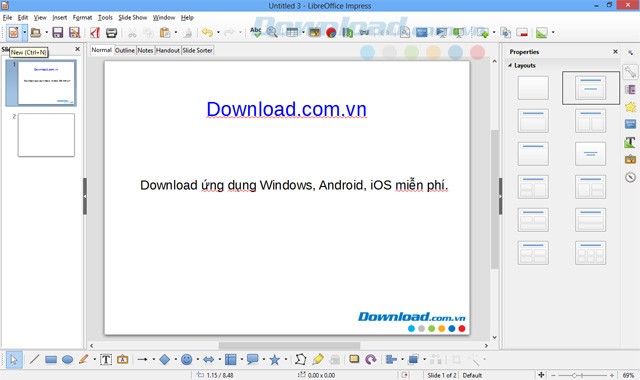Switch to the Notes view tab
The width and height of the screenshot is (640, 380).
click(145, 50)
